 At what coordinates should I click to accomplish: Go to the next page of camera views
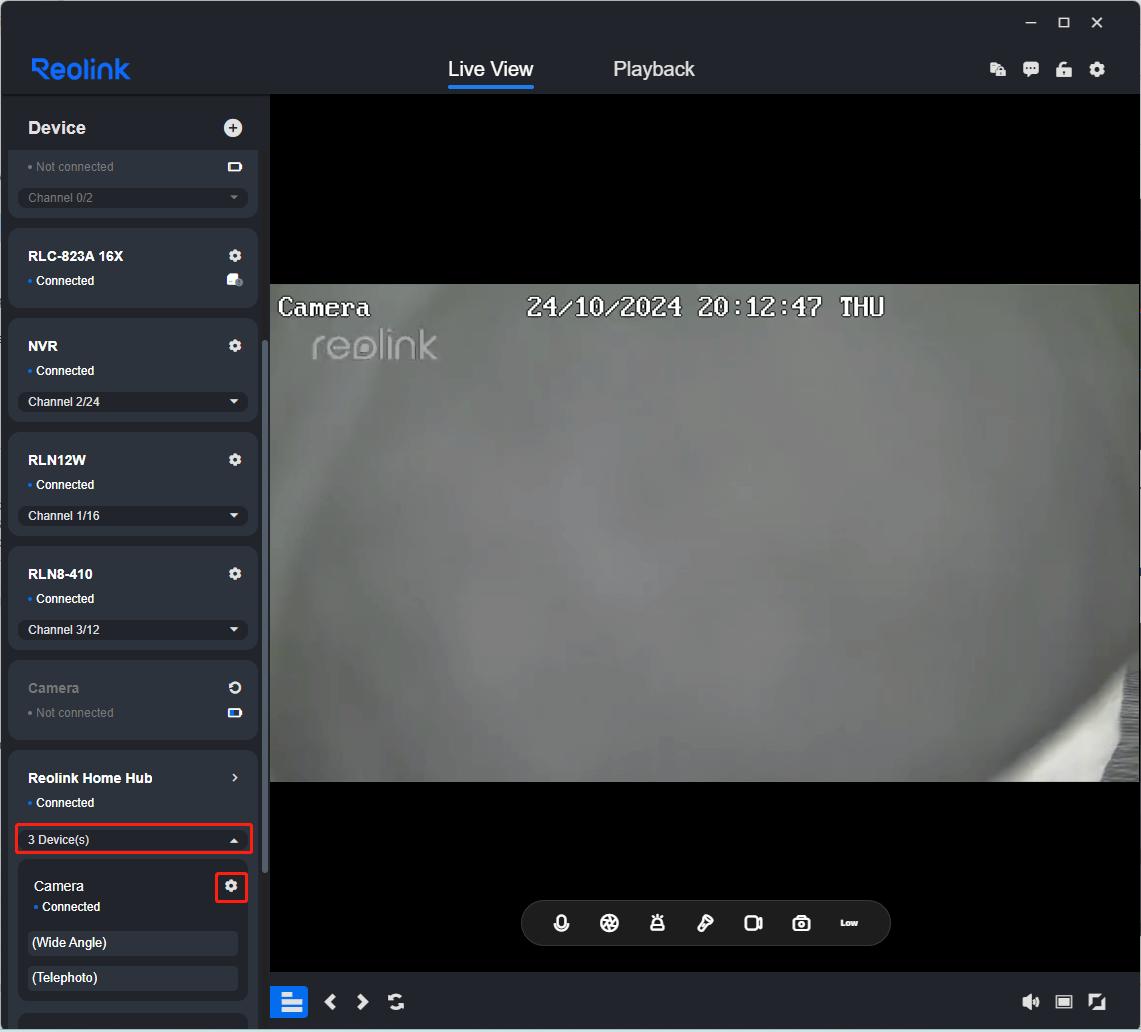click(x=362, y=1002)
